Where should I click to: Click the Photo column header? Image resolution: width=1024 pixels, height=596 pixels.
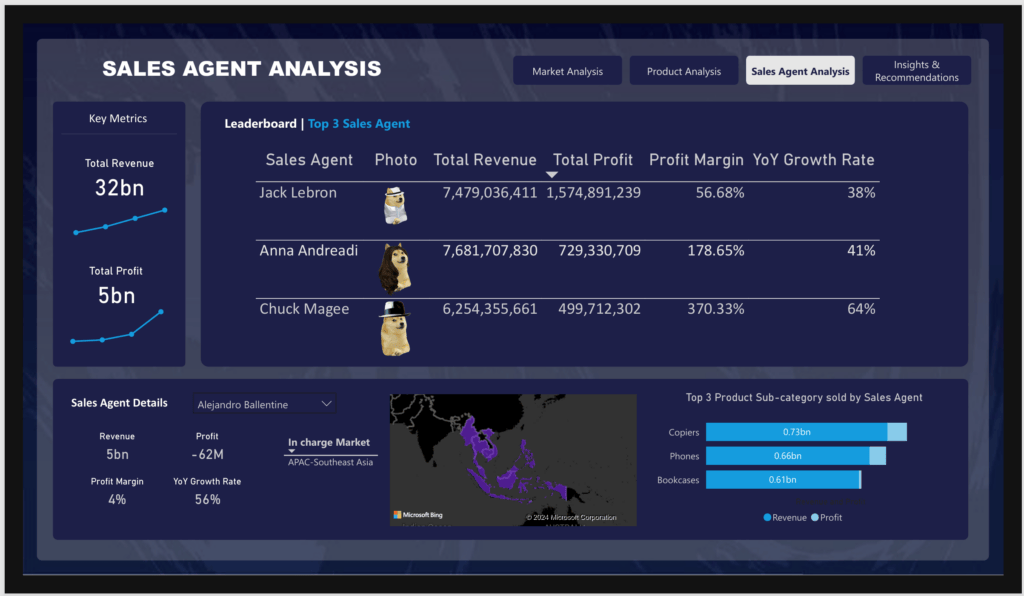(x=396, y=160)
